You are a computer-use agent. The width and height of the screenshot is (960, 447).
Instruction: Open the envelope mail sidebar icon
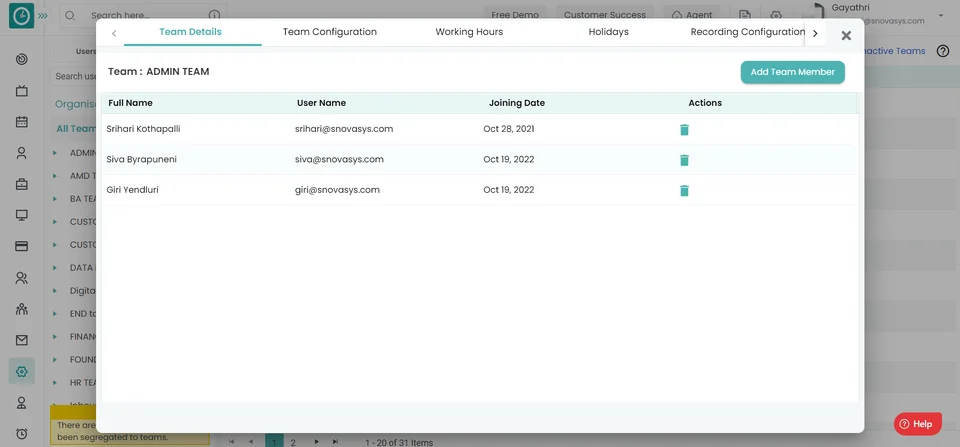click(21, 340)
